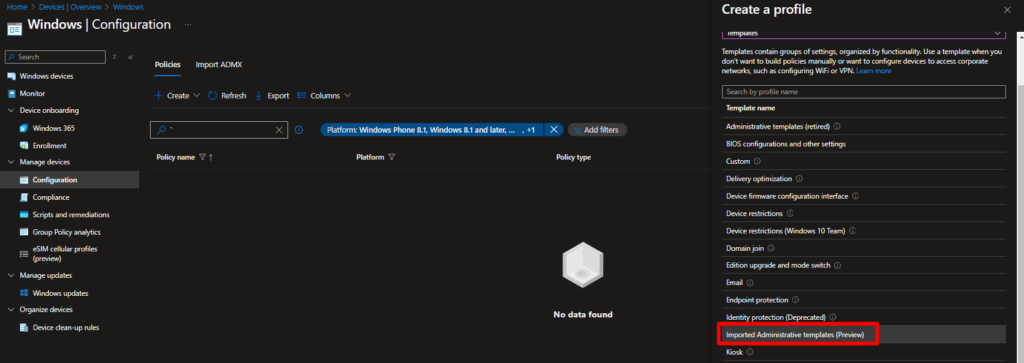Open the Templates profile type dropdown

pos(863,33)
